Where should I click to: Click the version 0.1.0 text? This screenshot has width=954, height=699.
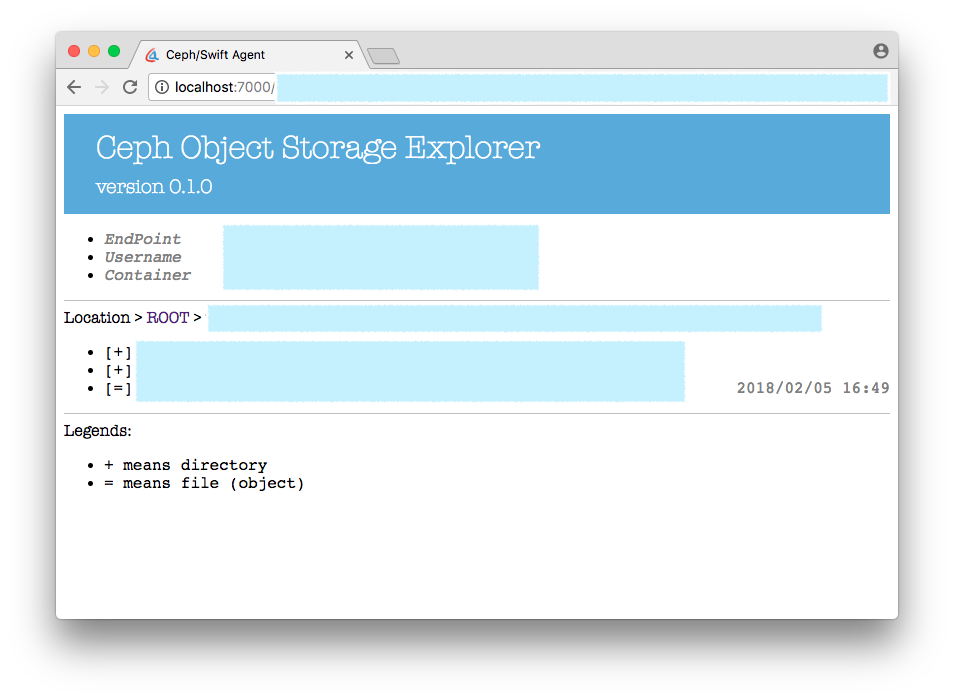(154, 186)
